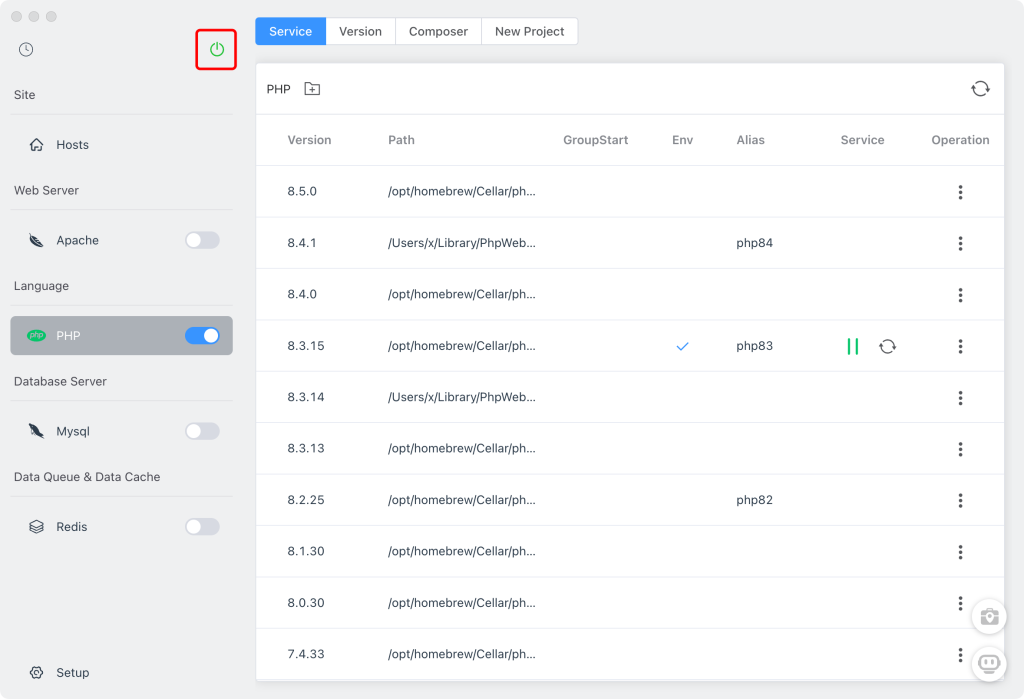The width and height of the screenshot is (1024, 699).
Task: Open operation menu for PHP 8.5.0
Action: [x=960, y=192]
